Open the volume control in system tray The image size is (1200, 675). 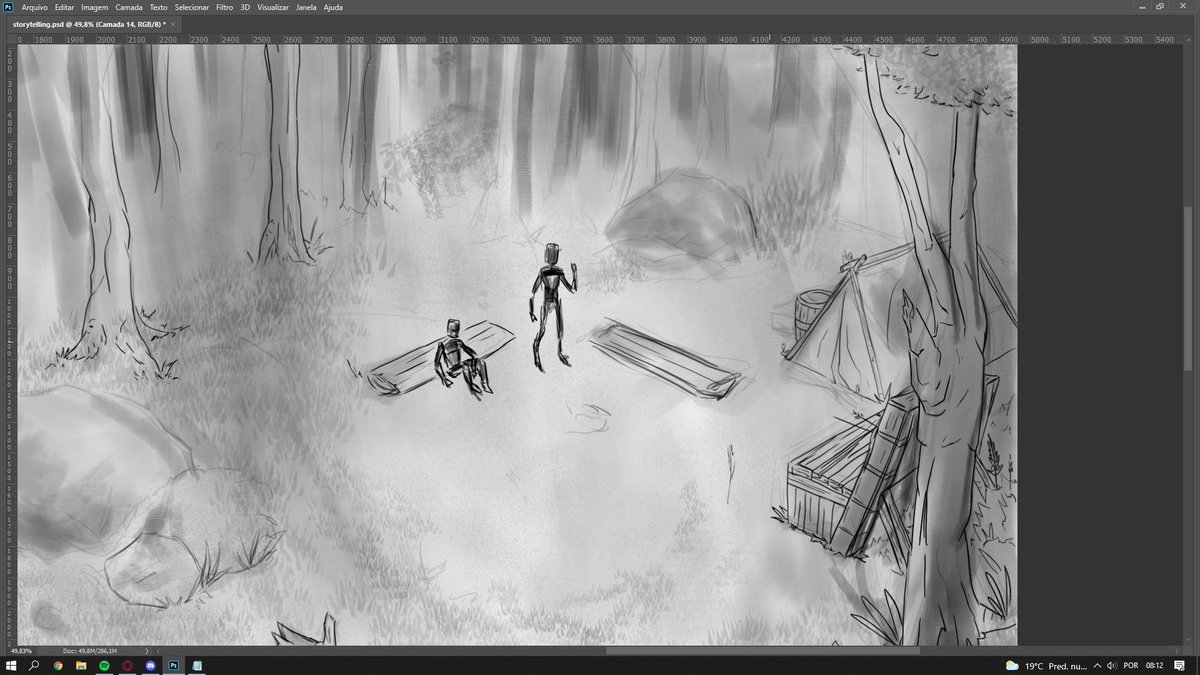(1112, 665)
